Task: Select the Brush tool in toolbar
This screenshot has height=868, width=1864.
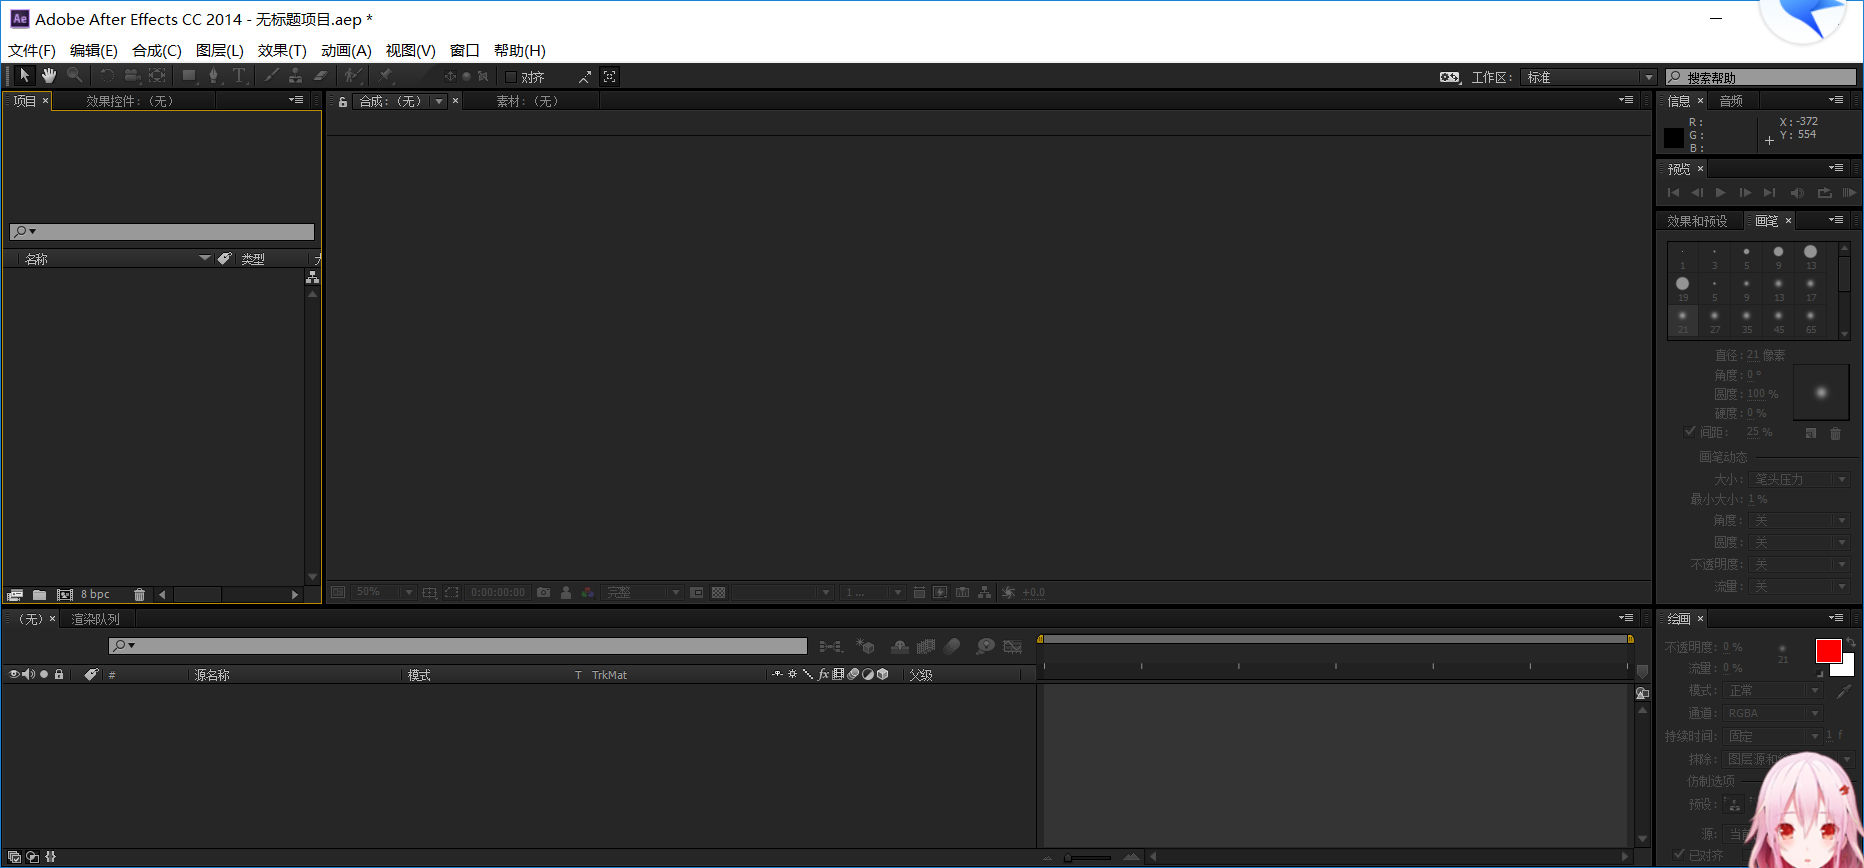Action: click(x=271, y=76)
